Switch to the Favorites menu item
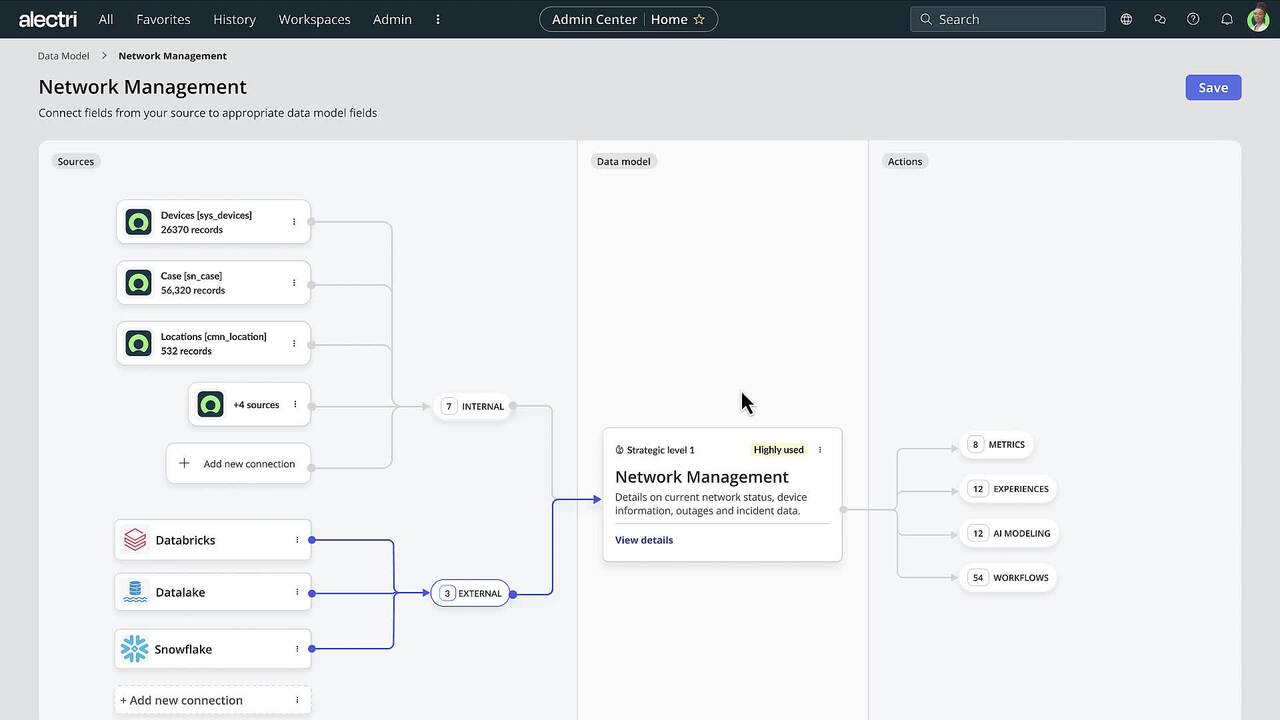This screenshot has height=720, width=1280. click(162, 18)
